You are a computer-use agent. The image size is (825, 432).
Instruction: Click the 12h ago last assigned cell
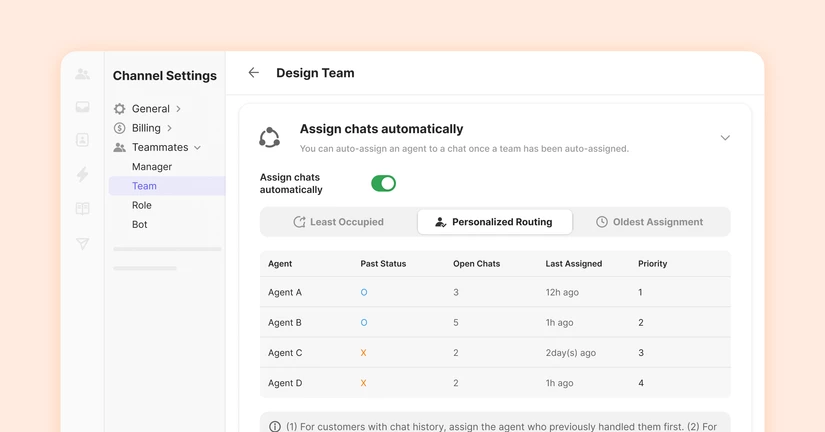click(562, 293)
